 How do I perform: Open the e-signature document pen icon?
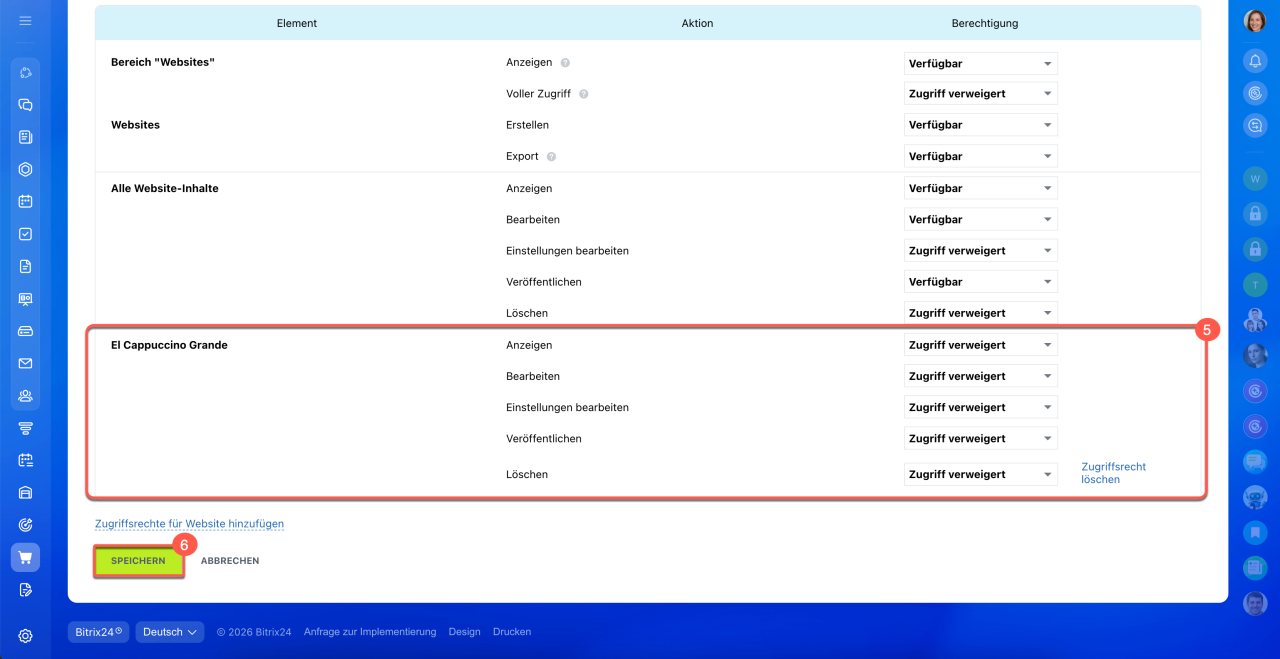pyautogui.click(x=25, y=590)
